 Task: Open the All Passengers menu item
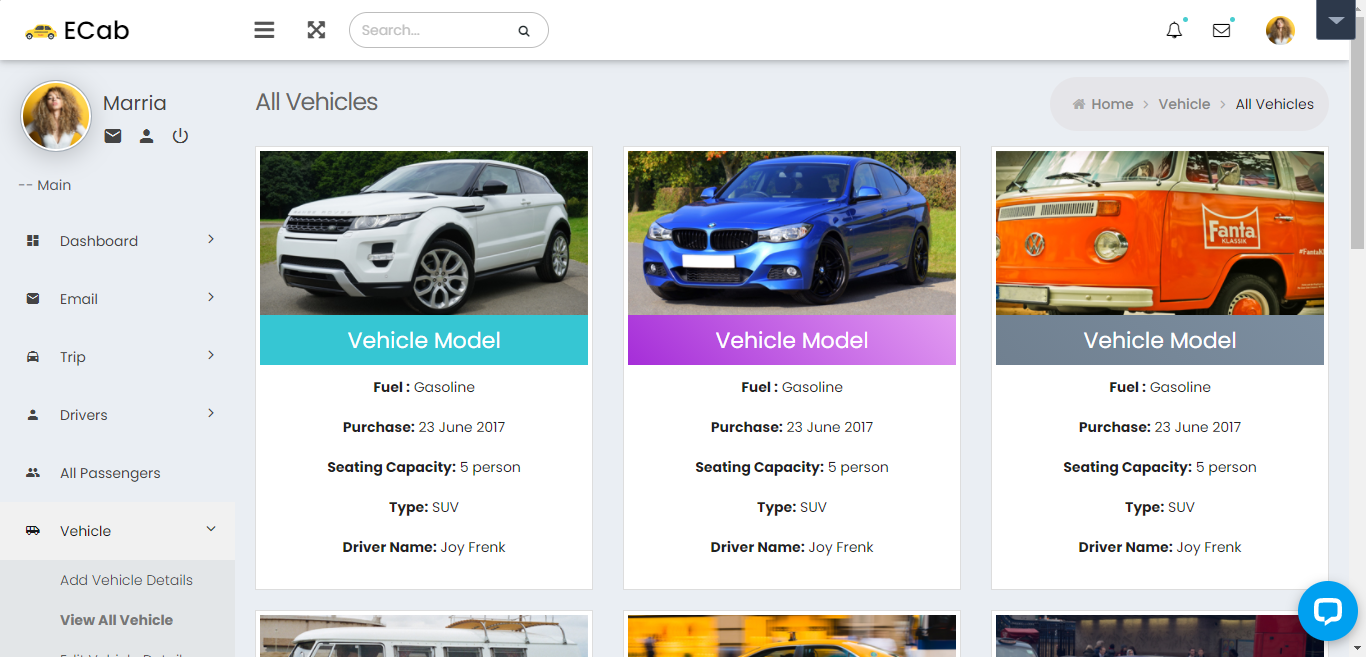pos(110,473)
